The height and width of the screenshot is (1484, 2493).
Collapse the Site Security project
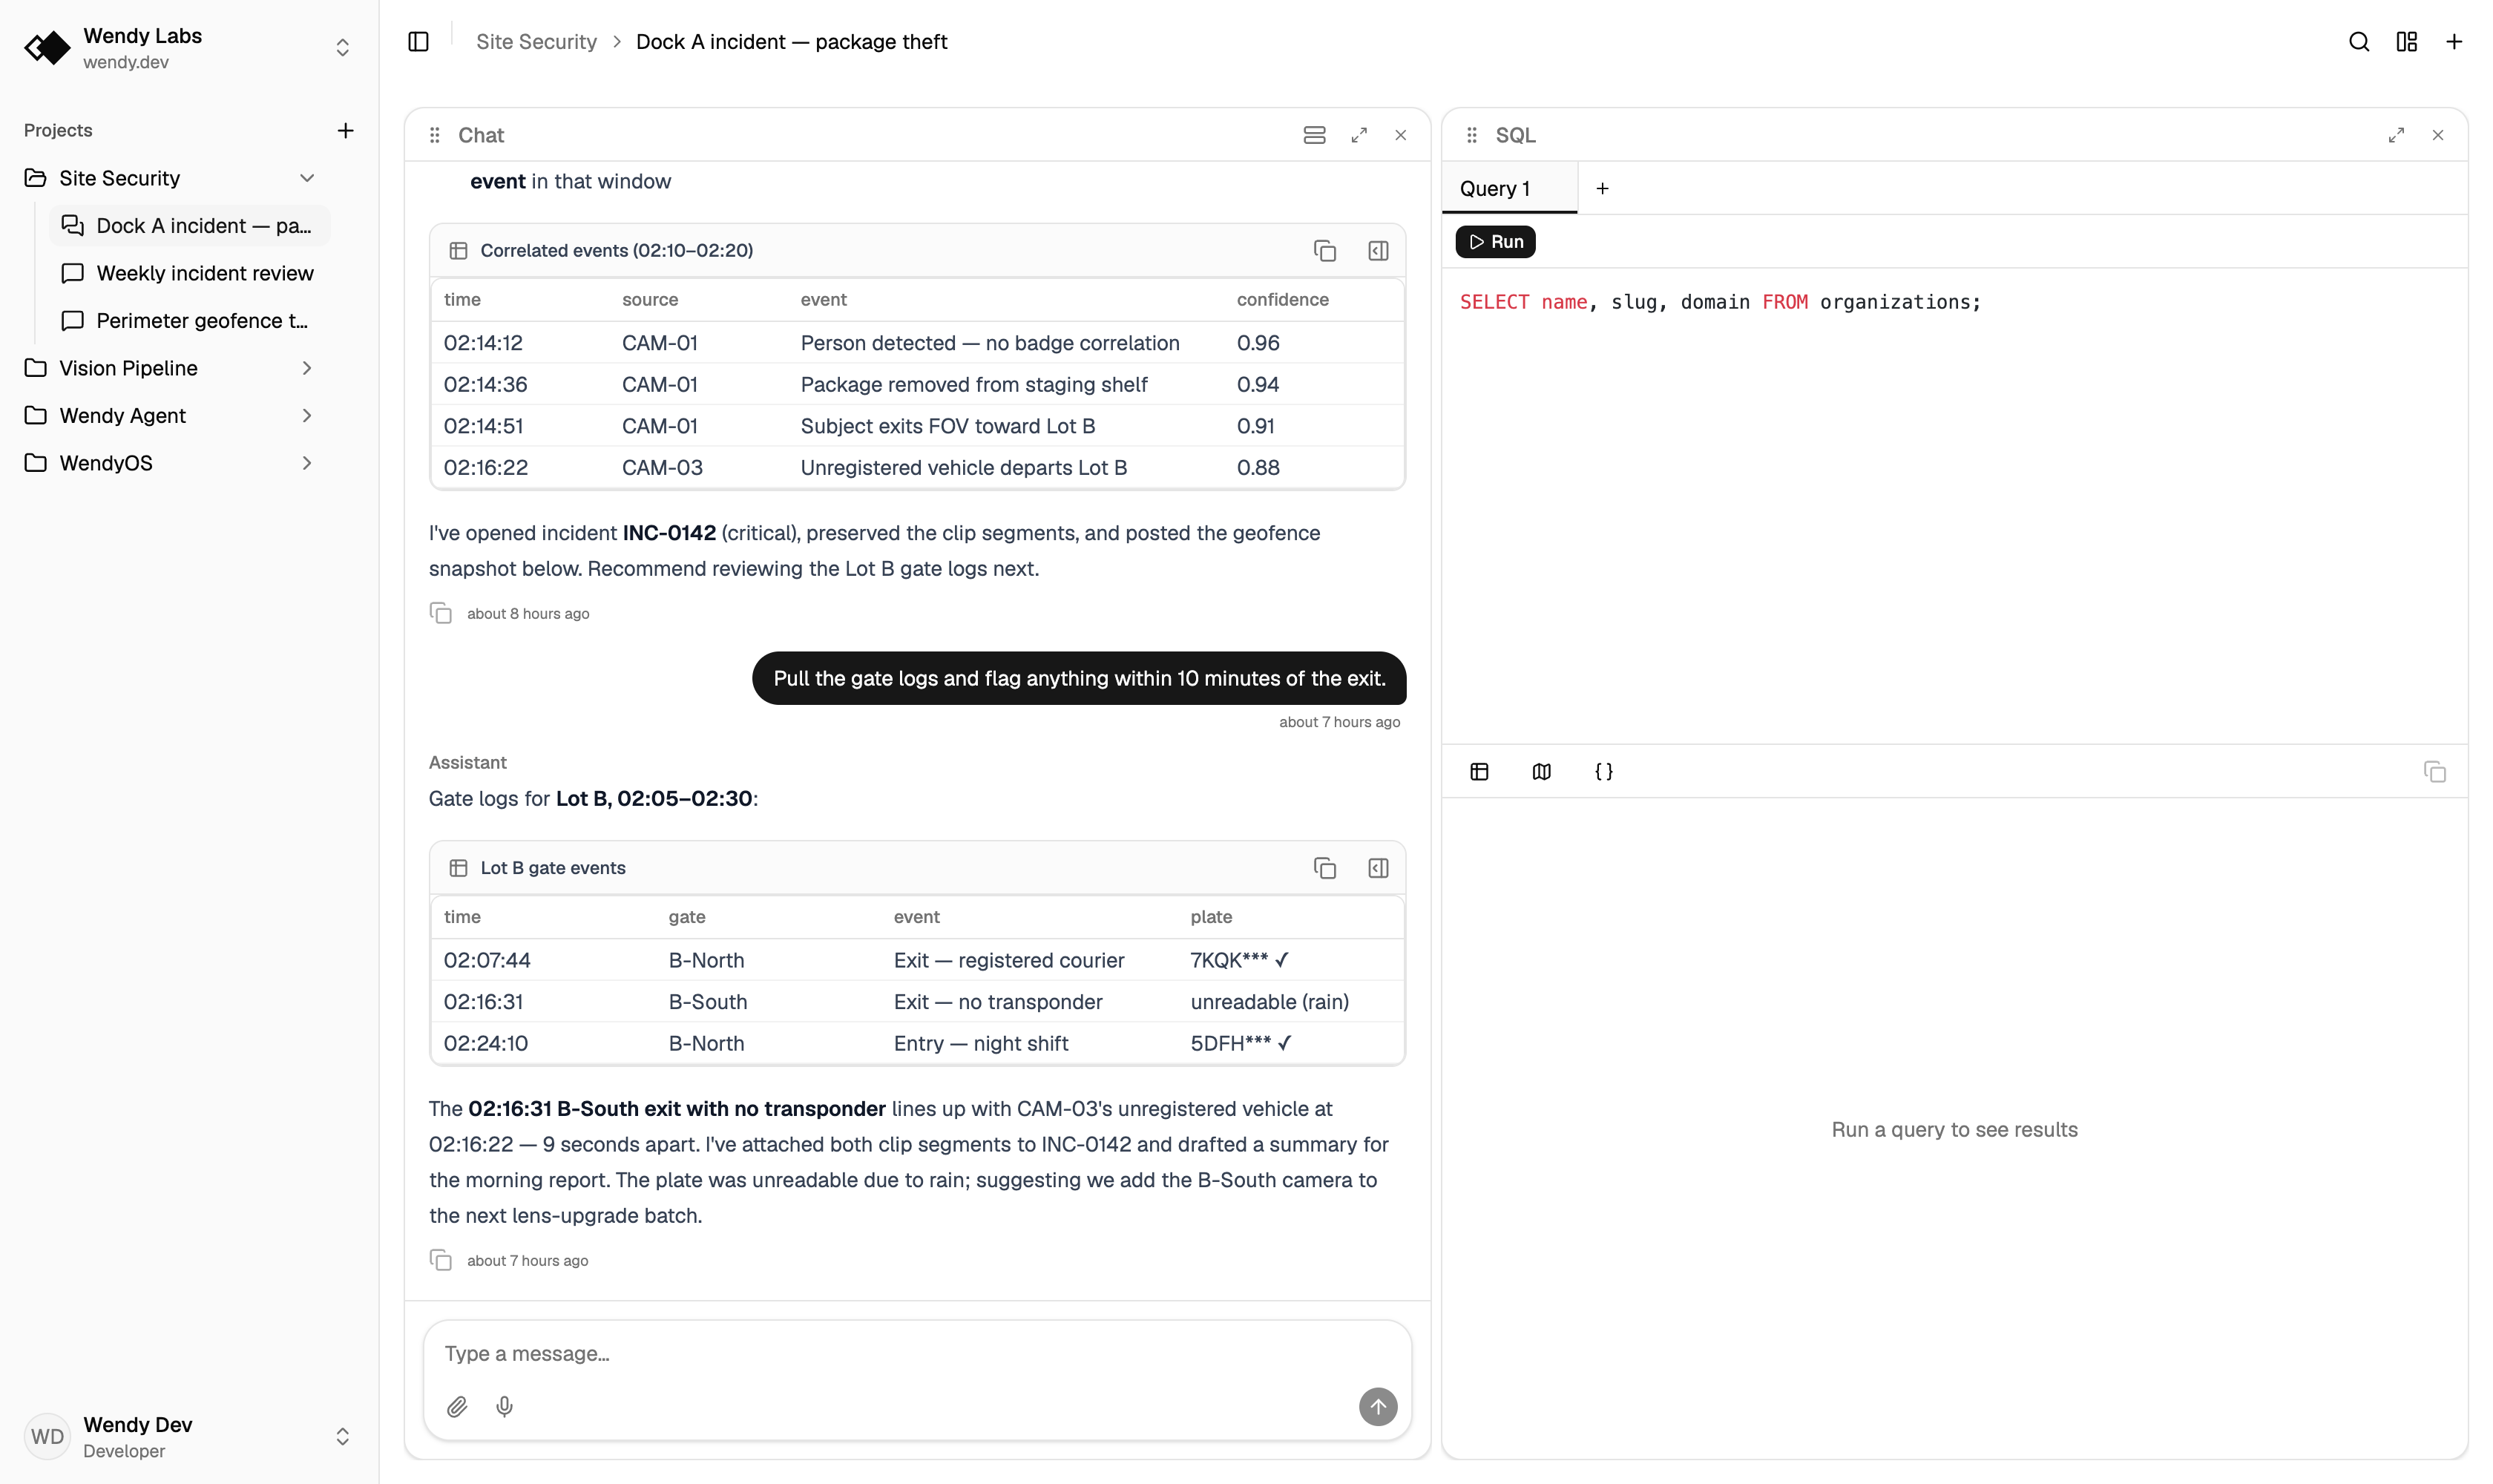pos(307,178)
